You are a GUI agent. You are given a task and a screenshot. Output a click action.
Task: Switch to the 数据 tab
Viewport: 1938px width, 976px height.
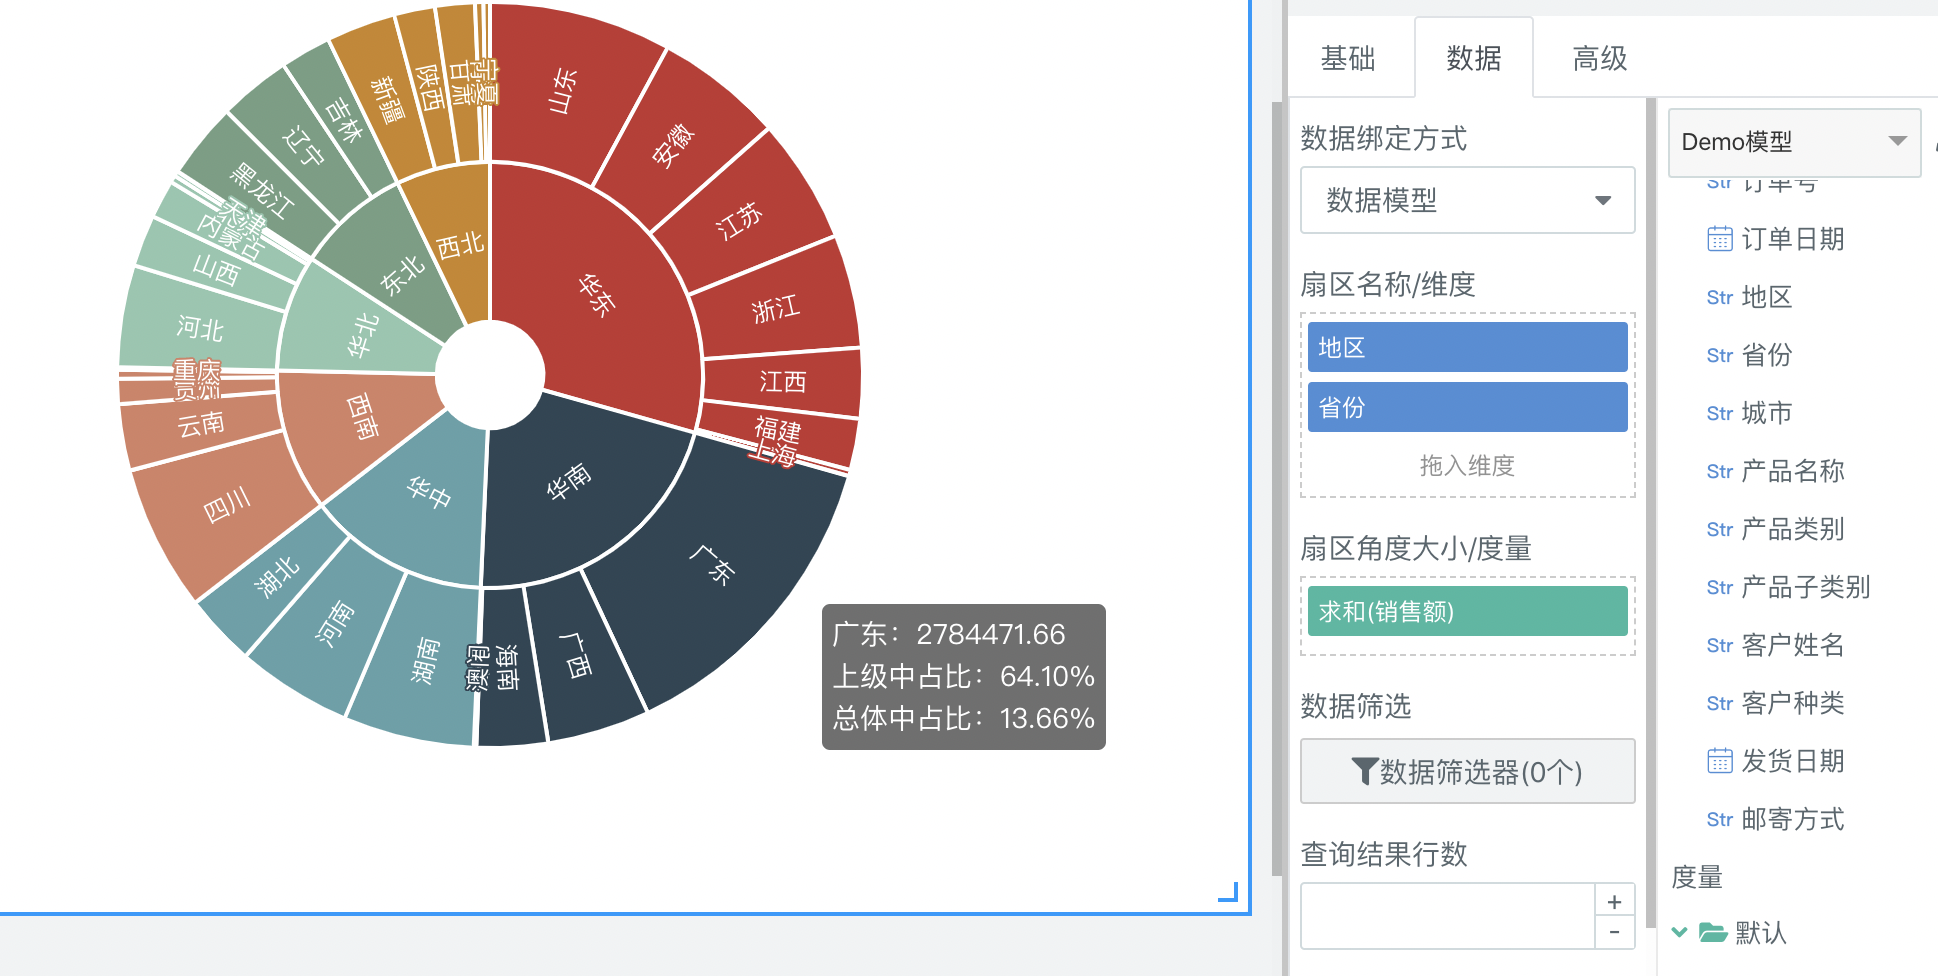coord(1474,58)
